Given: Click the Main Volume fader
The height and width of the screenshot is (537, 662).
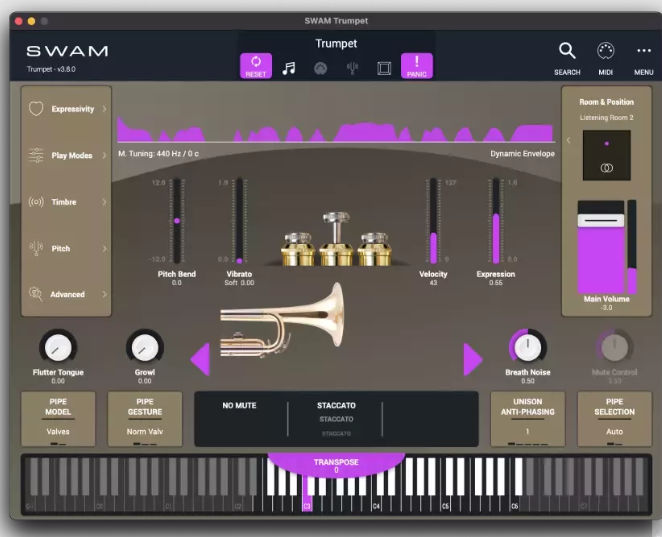Looking at the screenshot, I should [601, 247].
